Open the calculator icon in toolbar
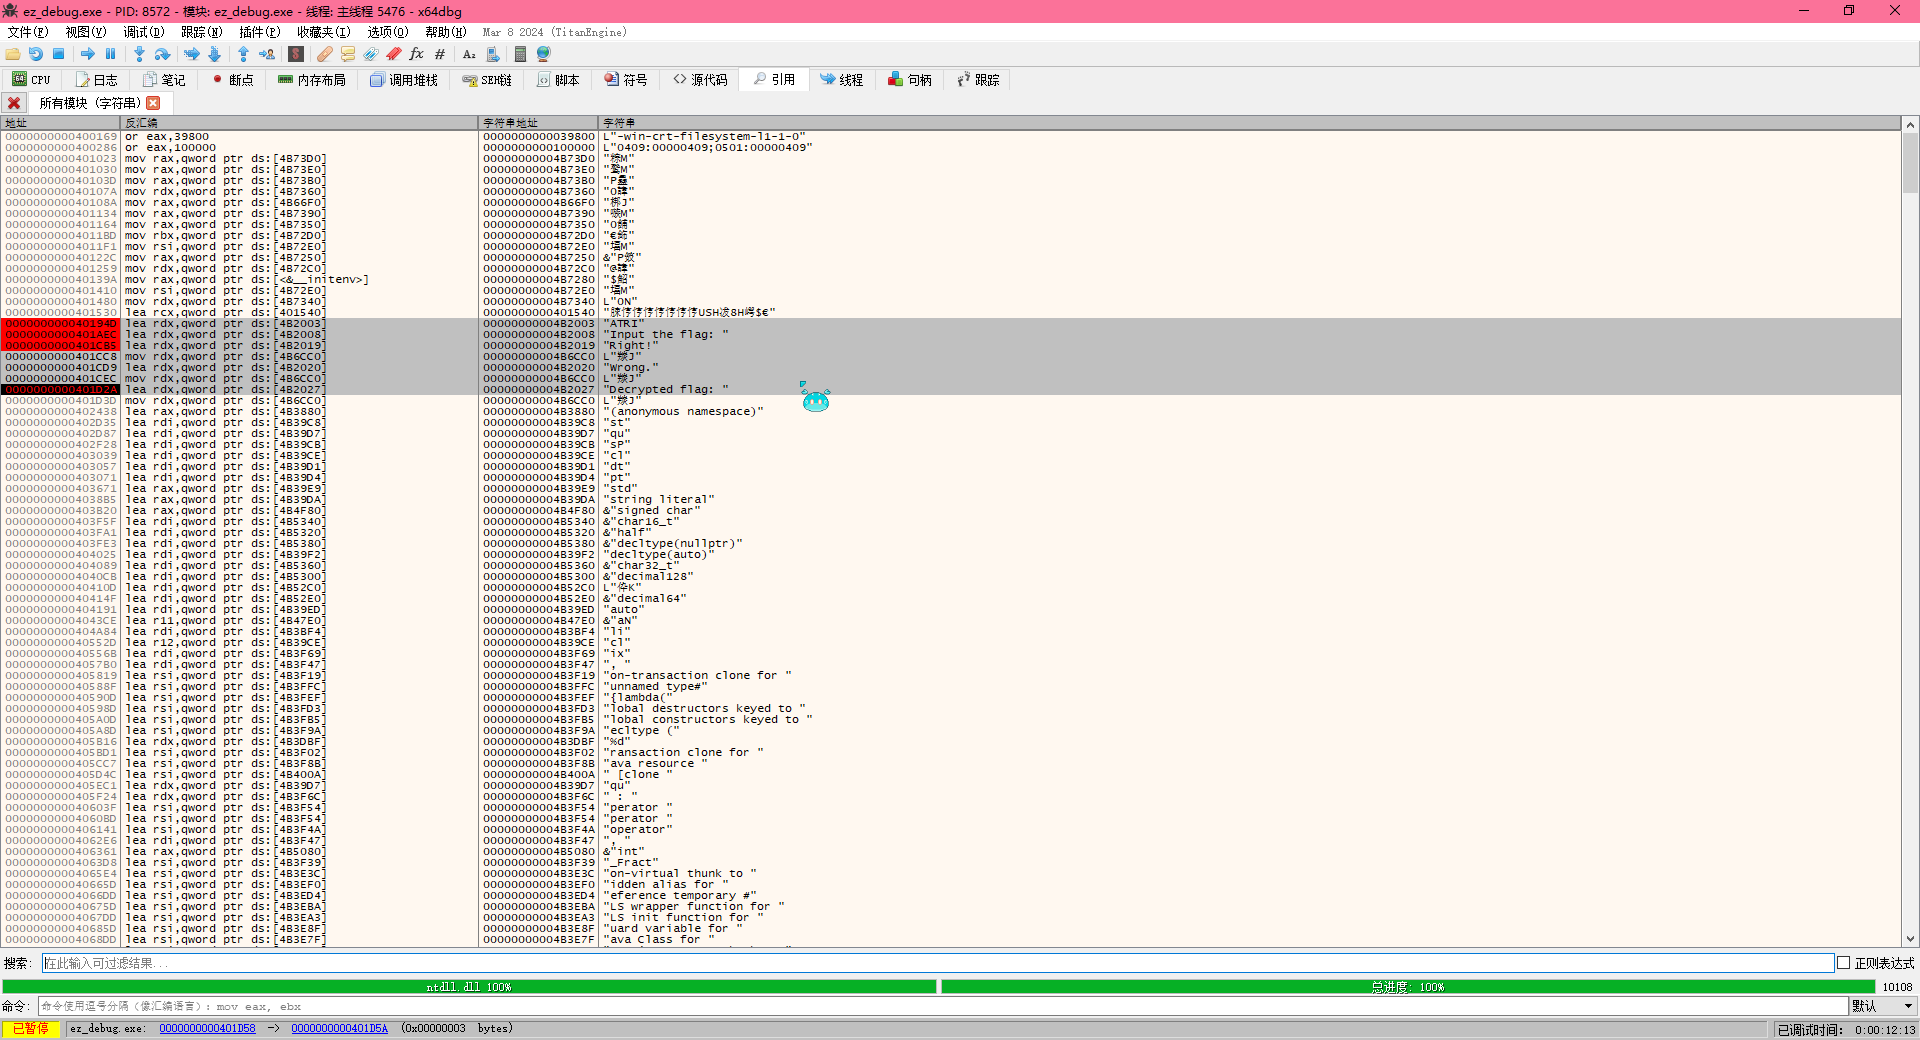The height and width of the screenshot is (1040, 1920). (520, 54)
